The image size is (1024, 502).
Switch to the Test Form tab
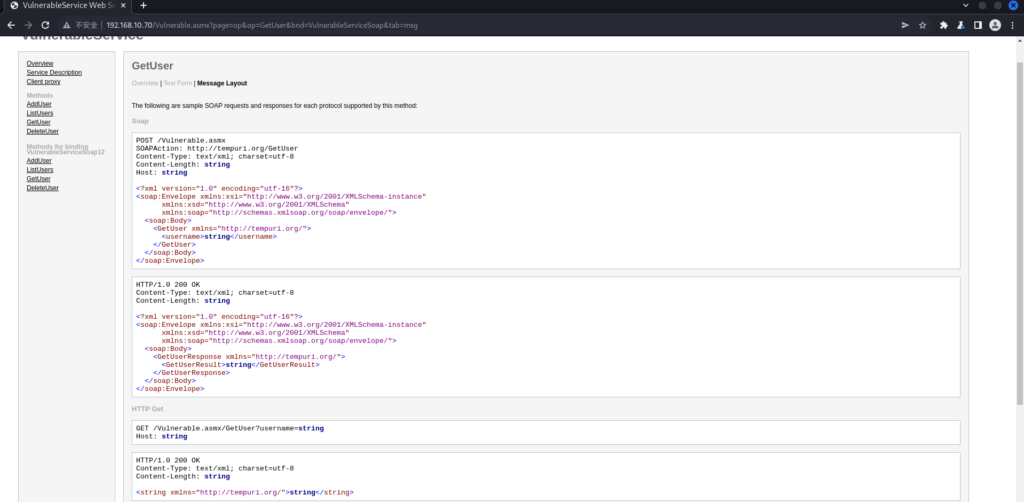[178, 84]
